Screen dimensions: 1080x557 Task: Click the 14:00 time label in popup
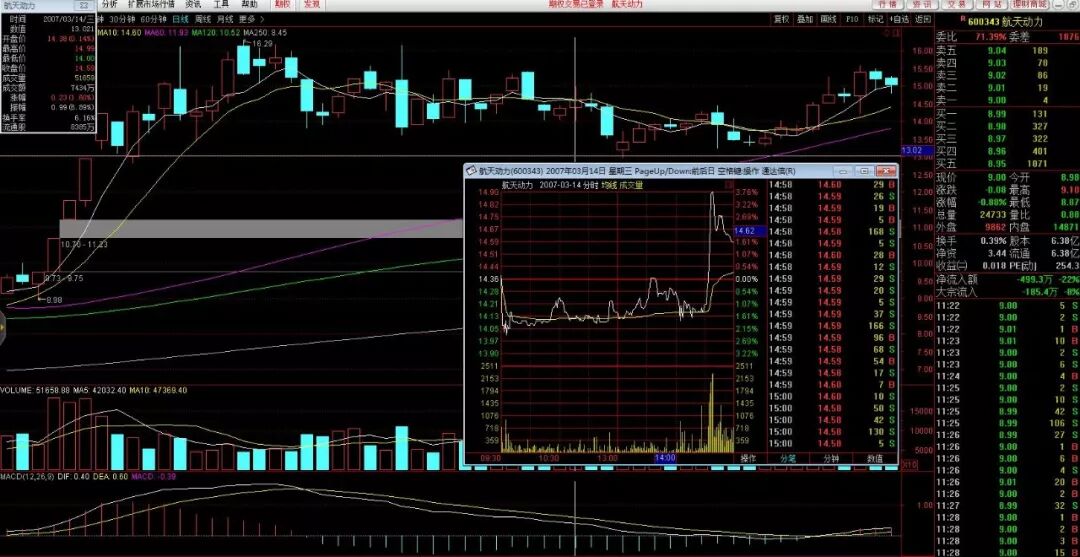pos(665,458)
